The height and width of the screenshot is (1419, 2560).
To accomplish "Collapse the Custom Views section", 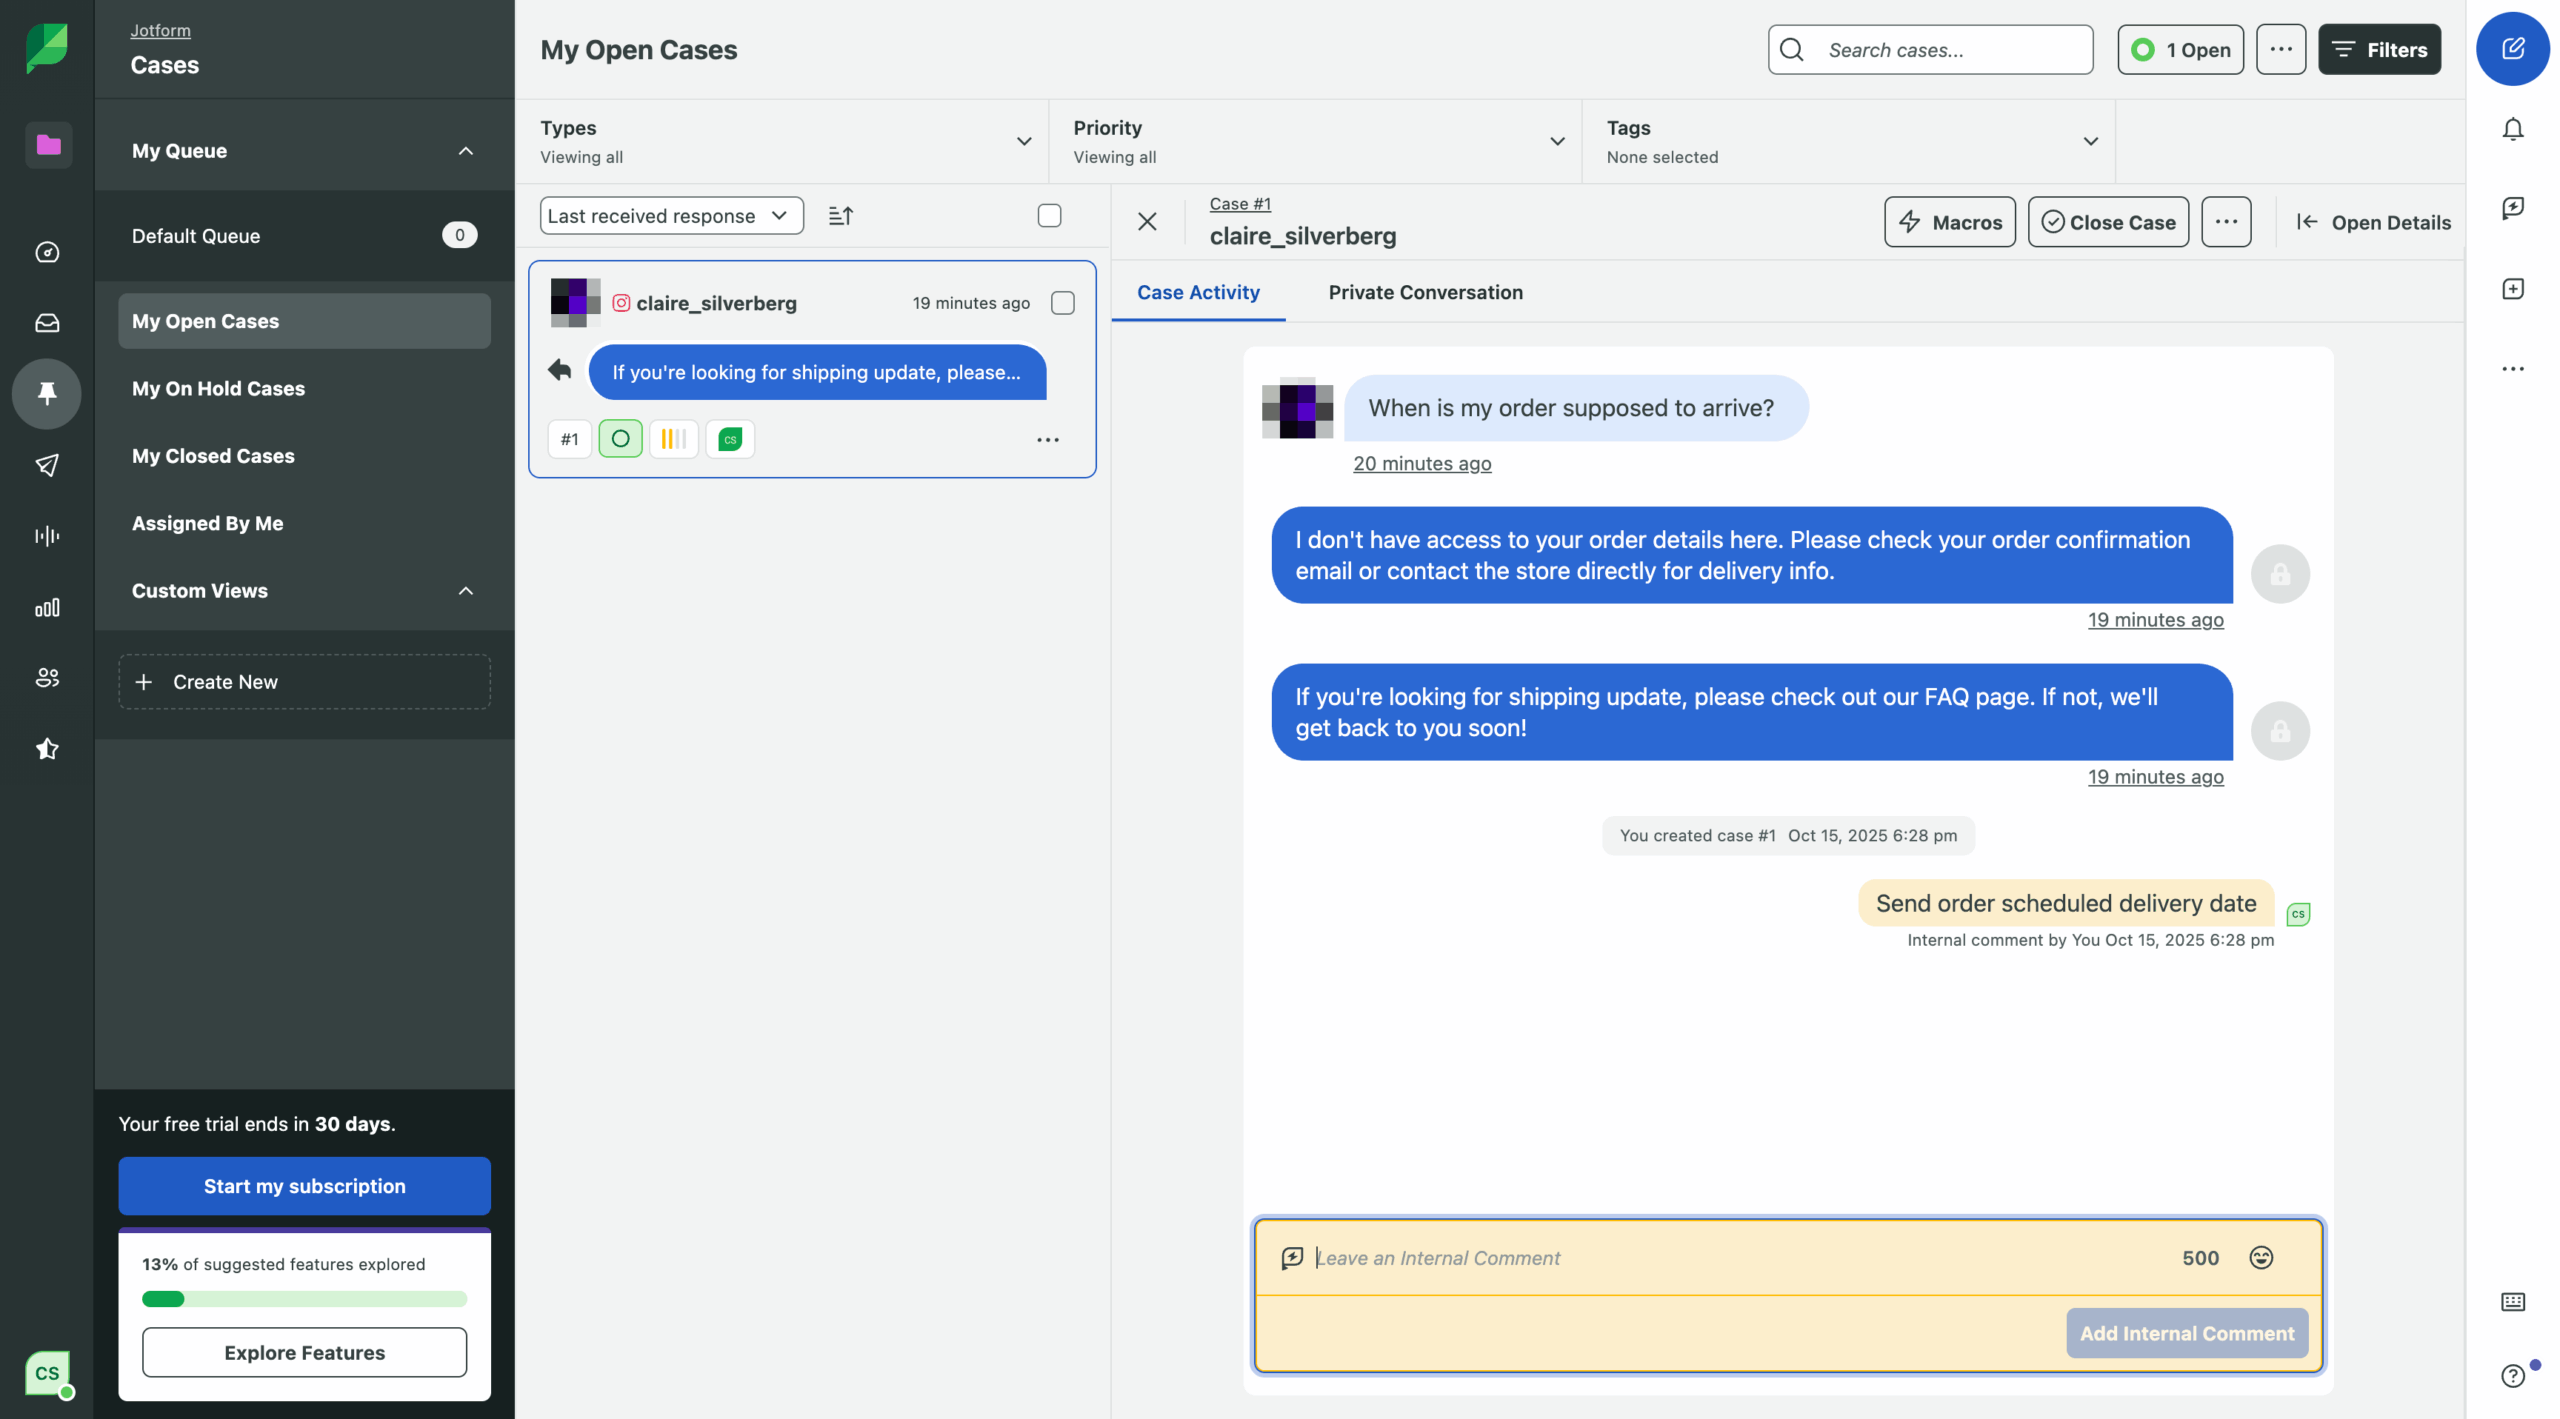I will click(x=465, y=591).
